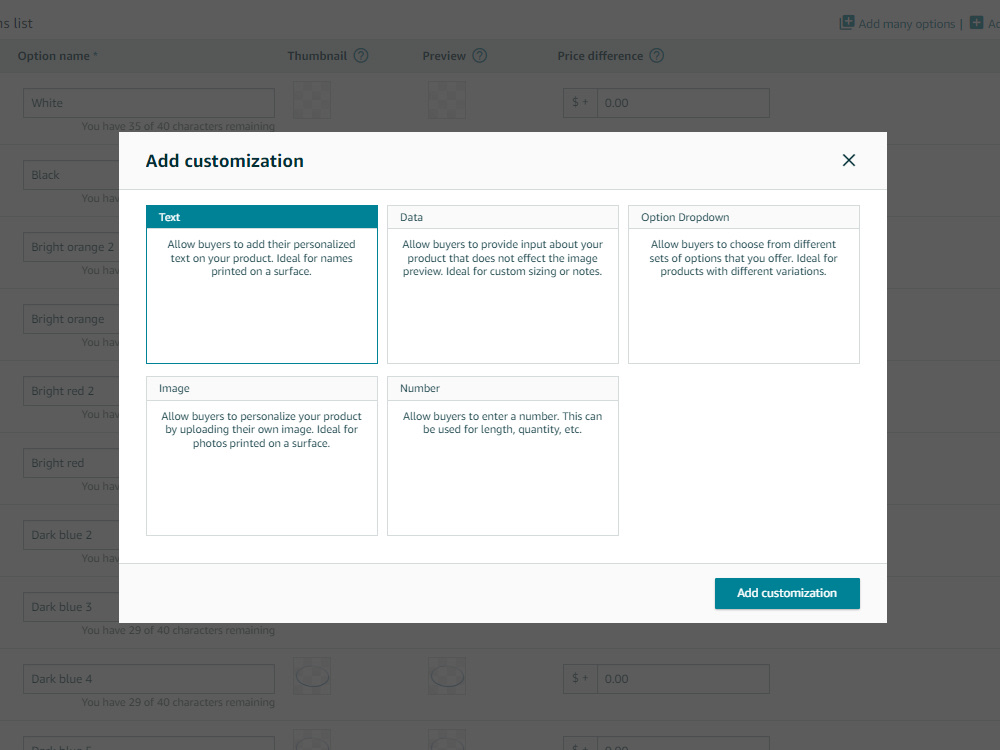Focus the White option name field
Image resolution: width=1000 pixels, height=750 pixels.
tap(149, 103)
